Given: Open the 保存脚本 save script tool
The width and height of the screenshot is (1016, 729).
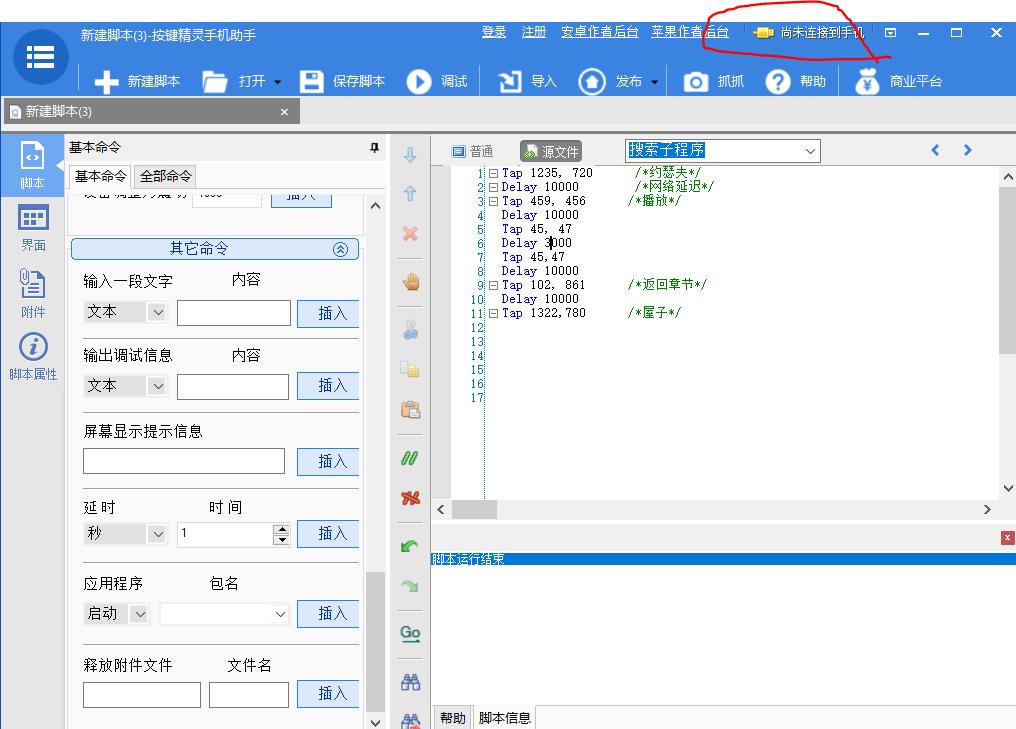Looking at the screenshot, I should point(345,81).
